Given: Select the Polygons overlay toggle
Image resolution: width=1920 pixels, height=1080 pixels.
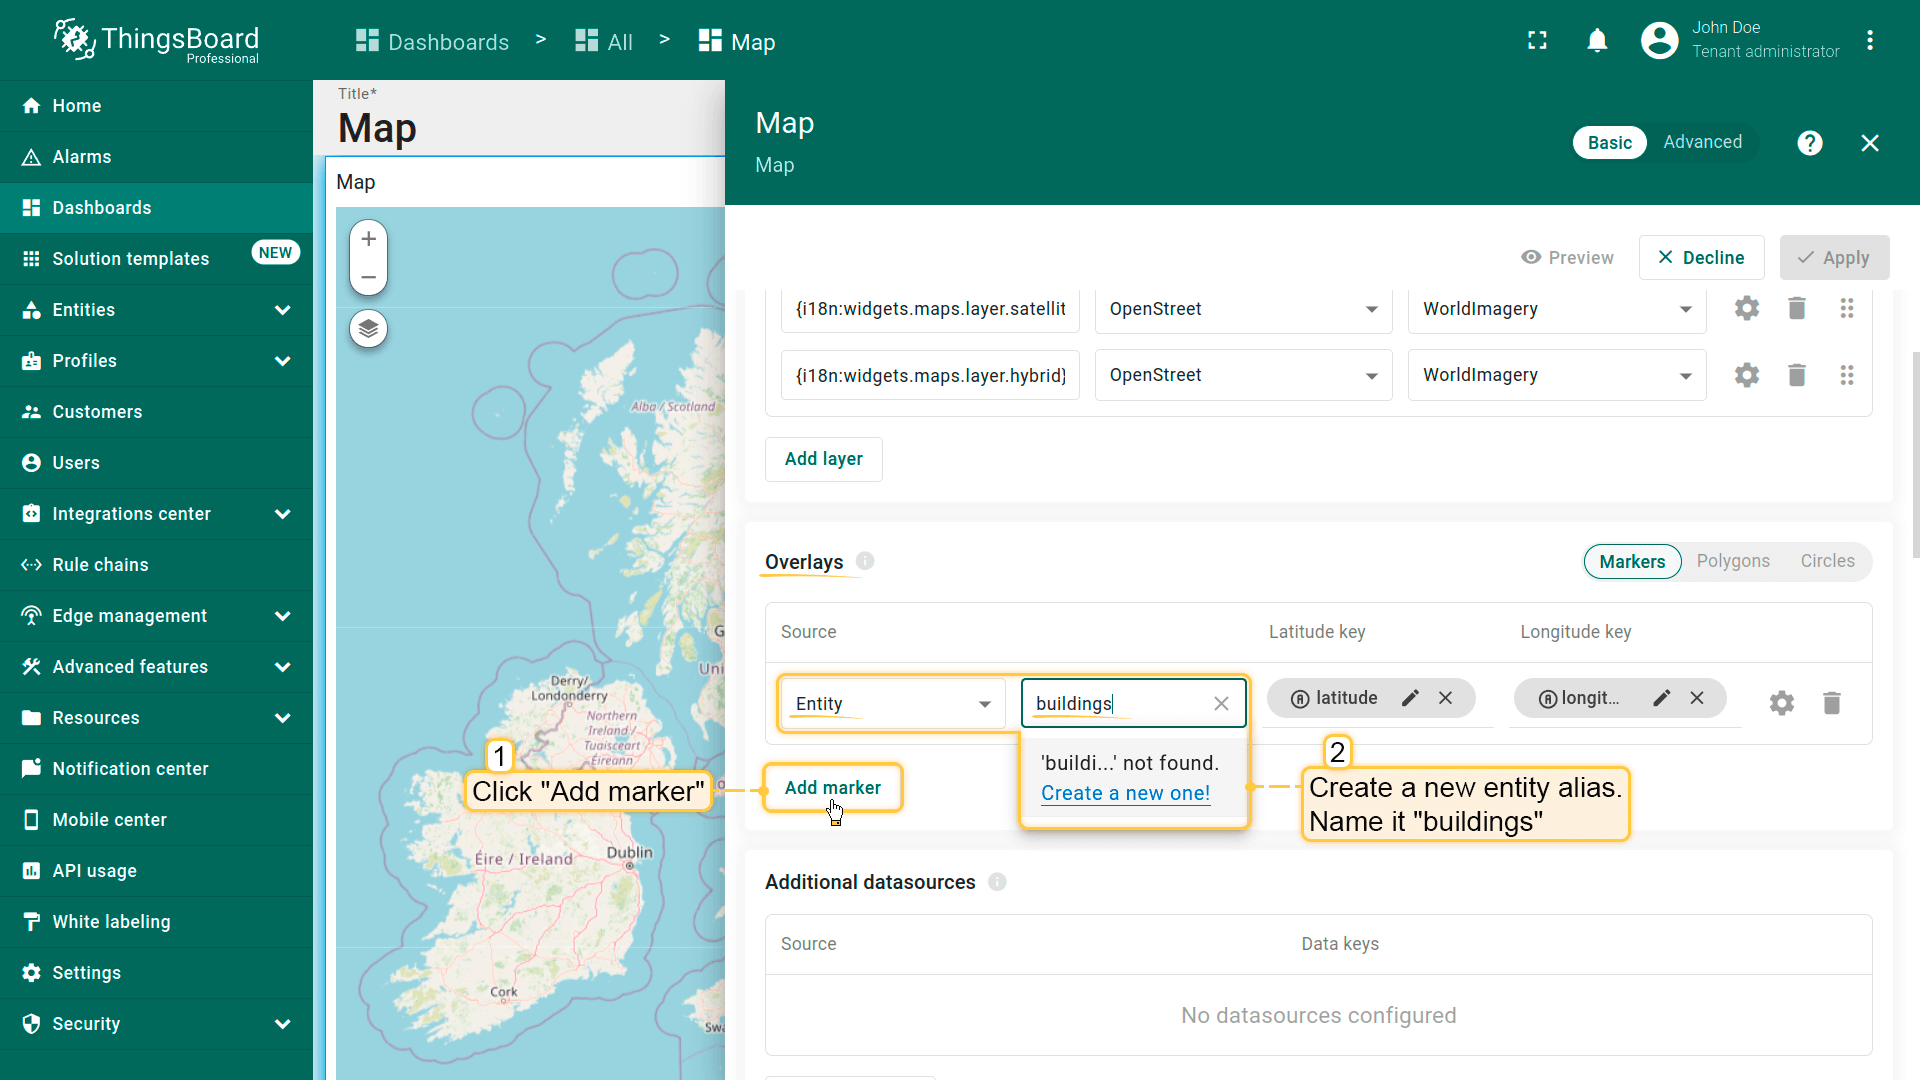Looking at the screenshot, I should click(1732, 561).
